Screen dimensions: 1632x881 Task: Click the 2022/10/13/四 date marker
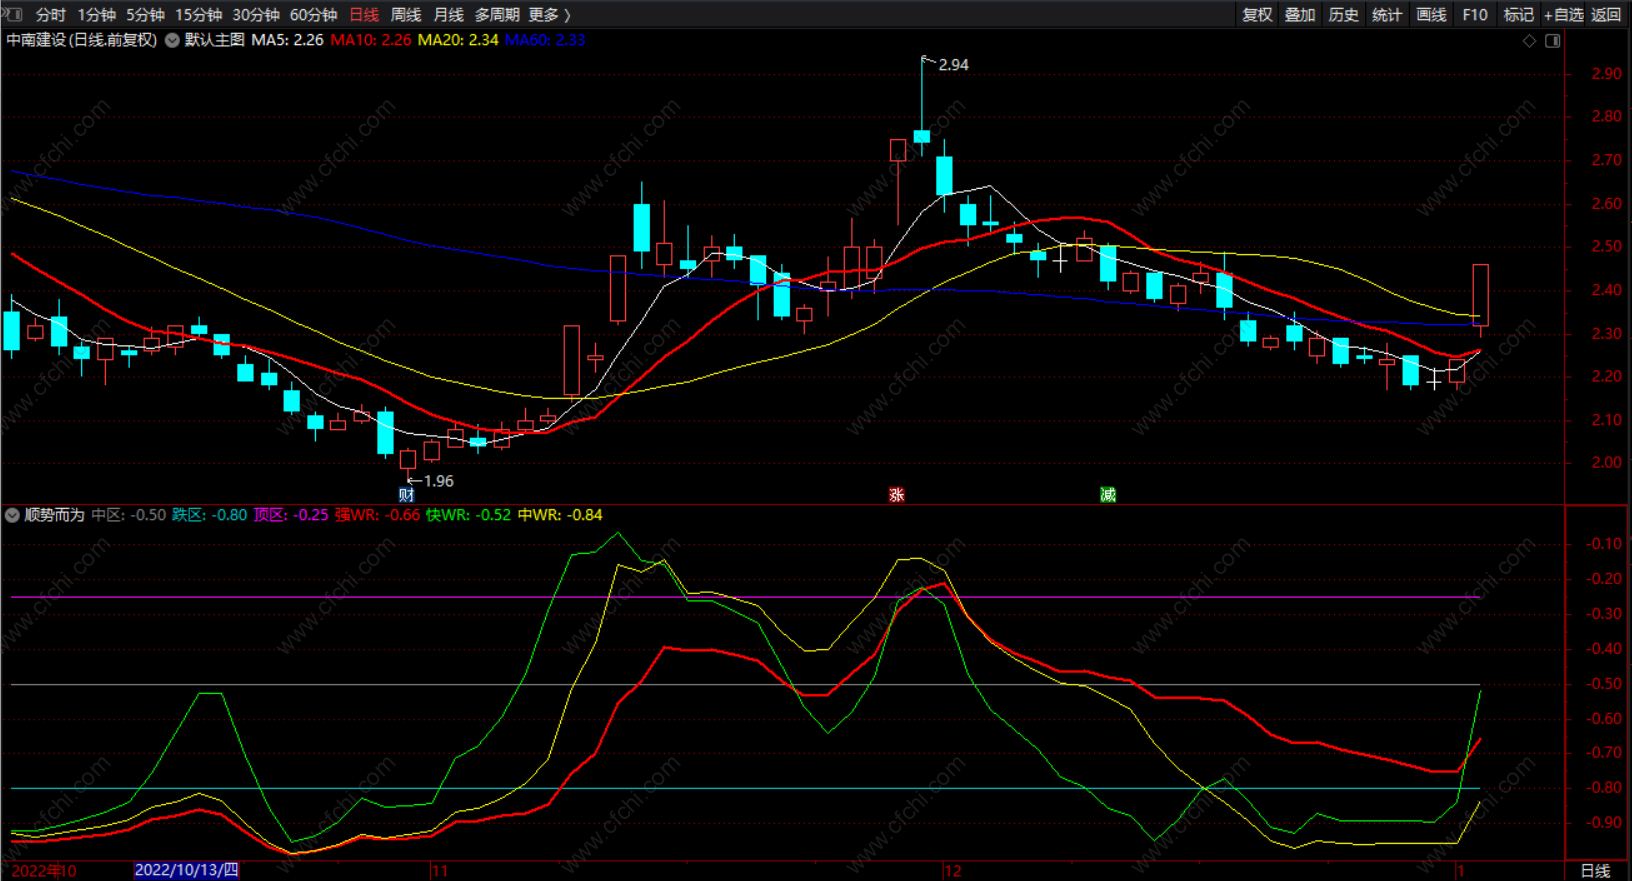(x=187, y=870)
